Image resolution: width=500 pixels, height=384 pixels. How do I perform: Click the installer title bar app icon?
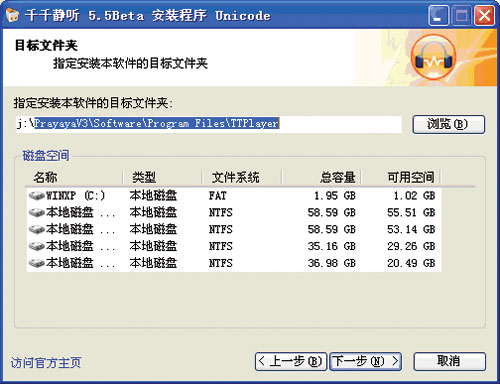click(x=12, y=15)
